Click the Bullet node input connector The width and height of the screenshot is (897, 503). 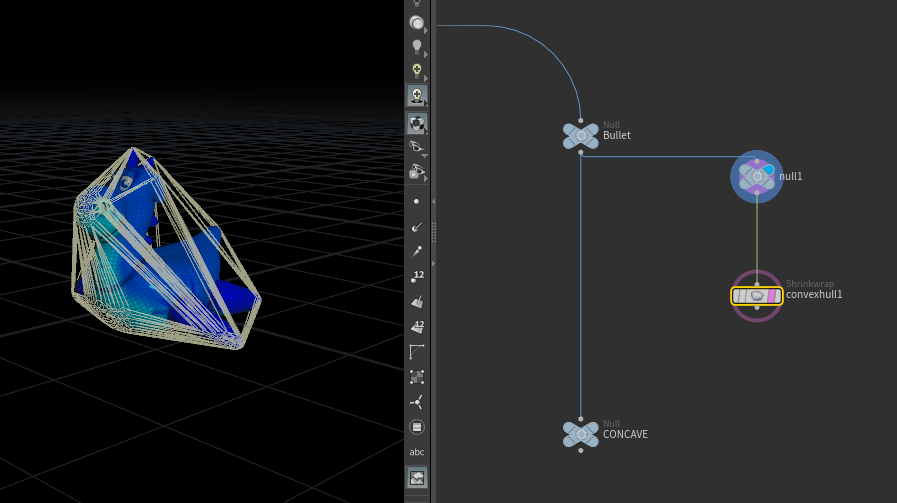tap(581, 121)
